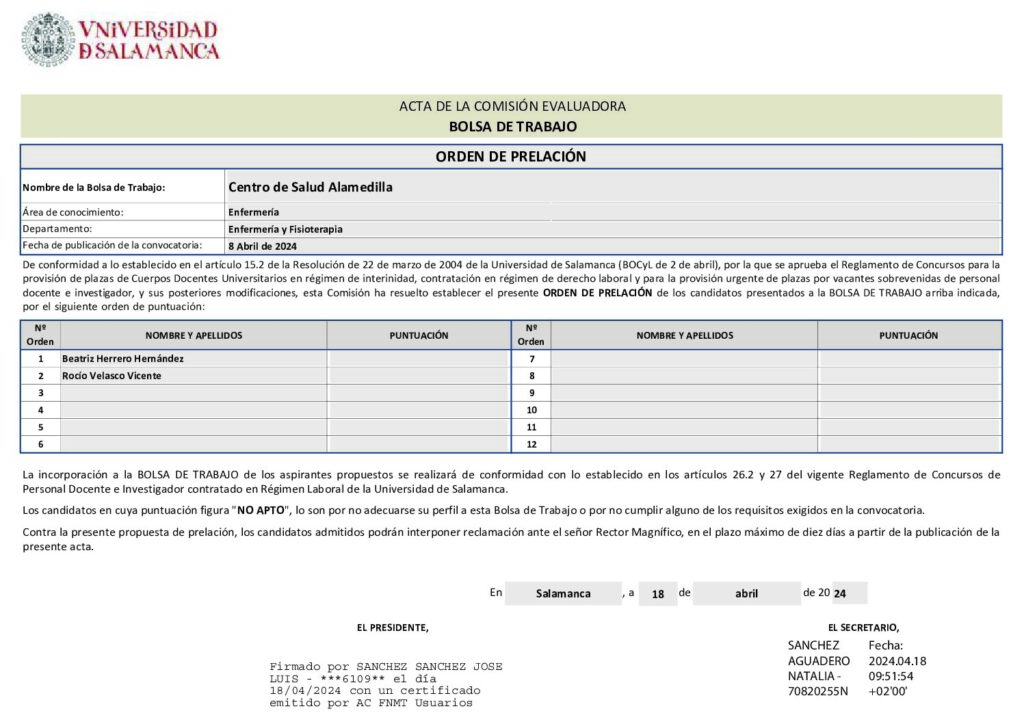Edit the "Centro de Salud Alamedilla" field
Viewport: 1024px width, 724px height.
[x=613, y=187]
